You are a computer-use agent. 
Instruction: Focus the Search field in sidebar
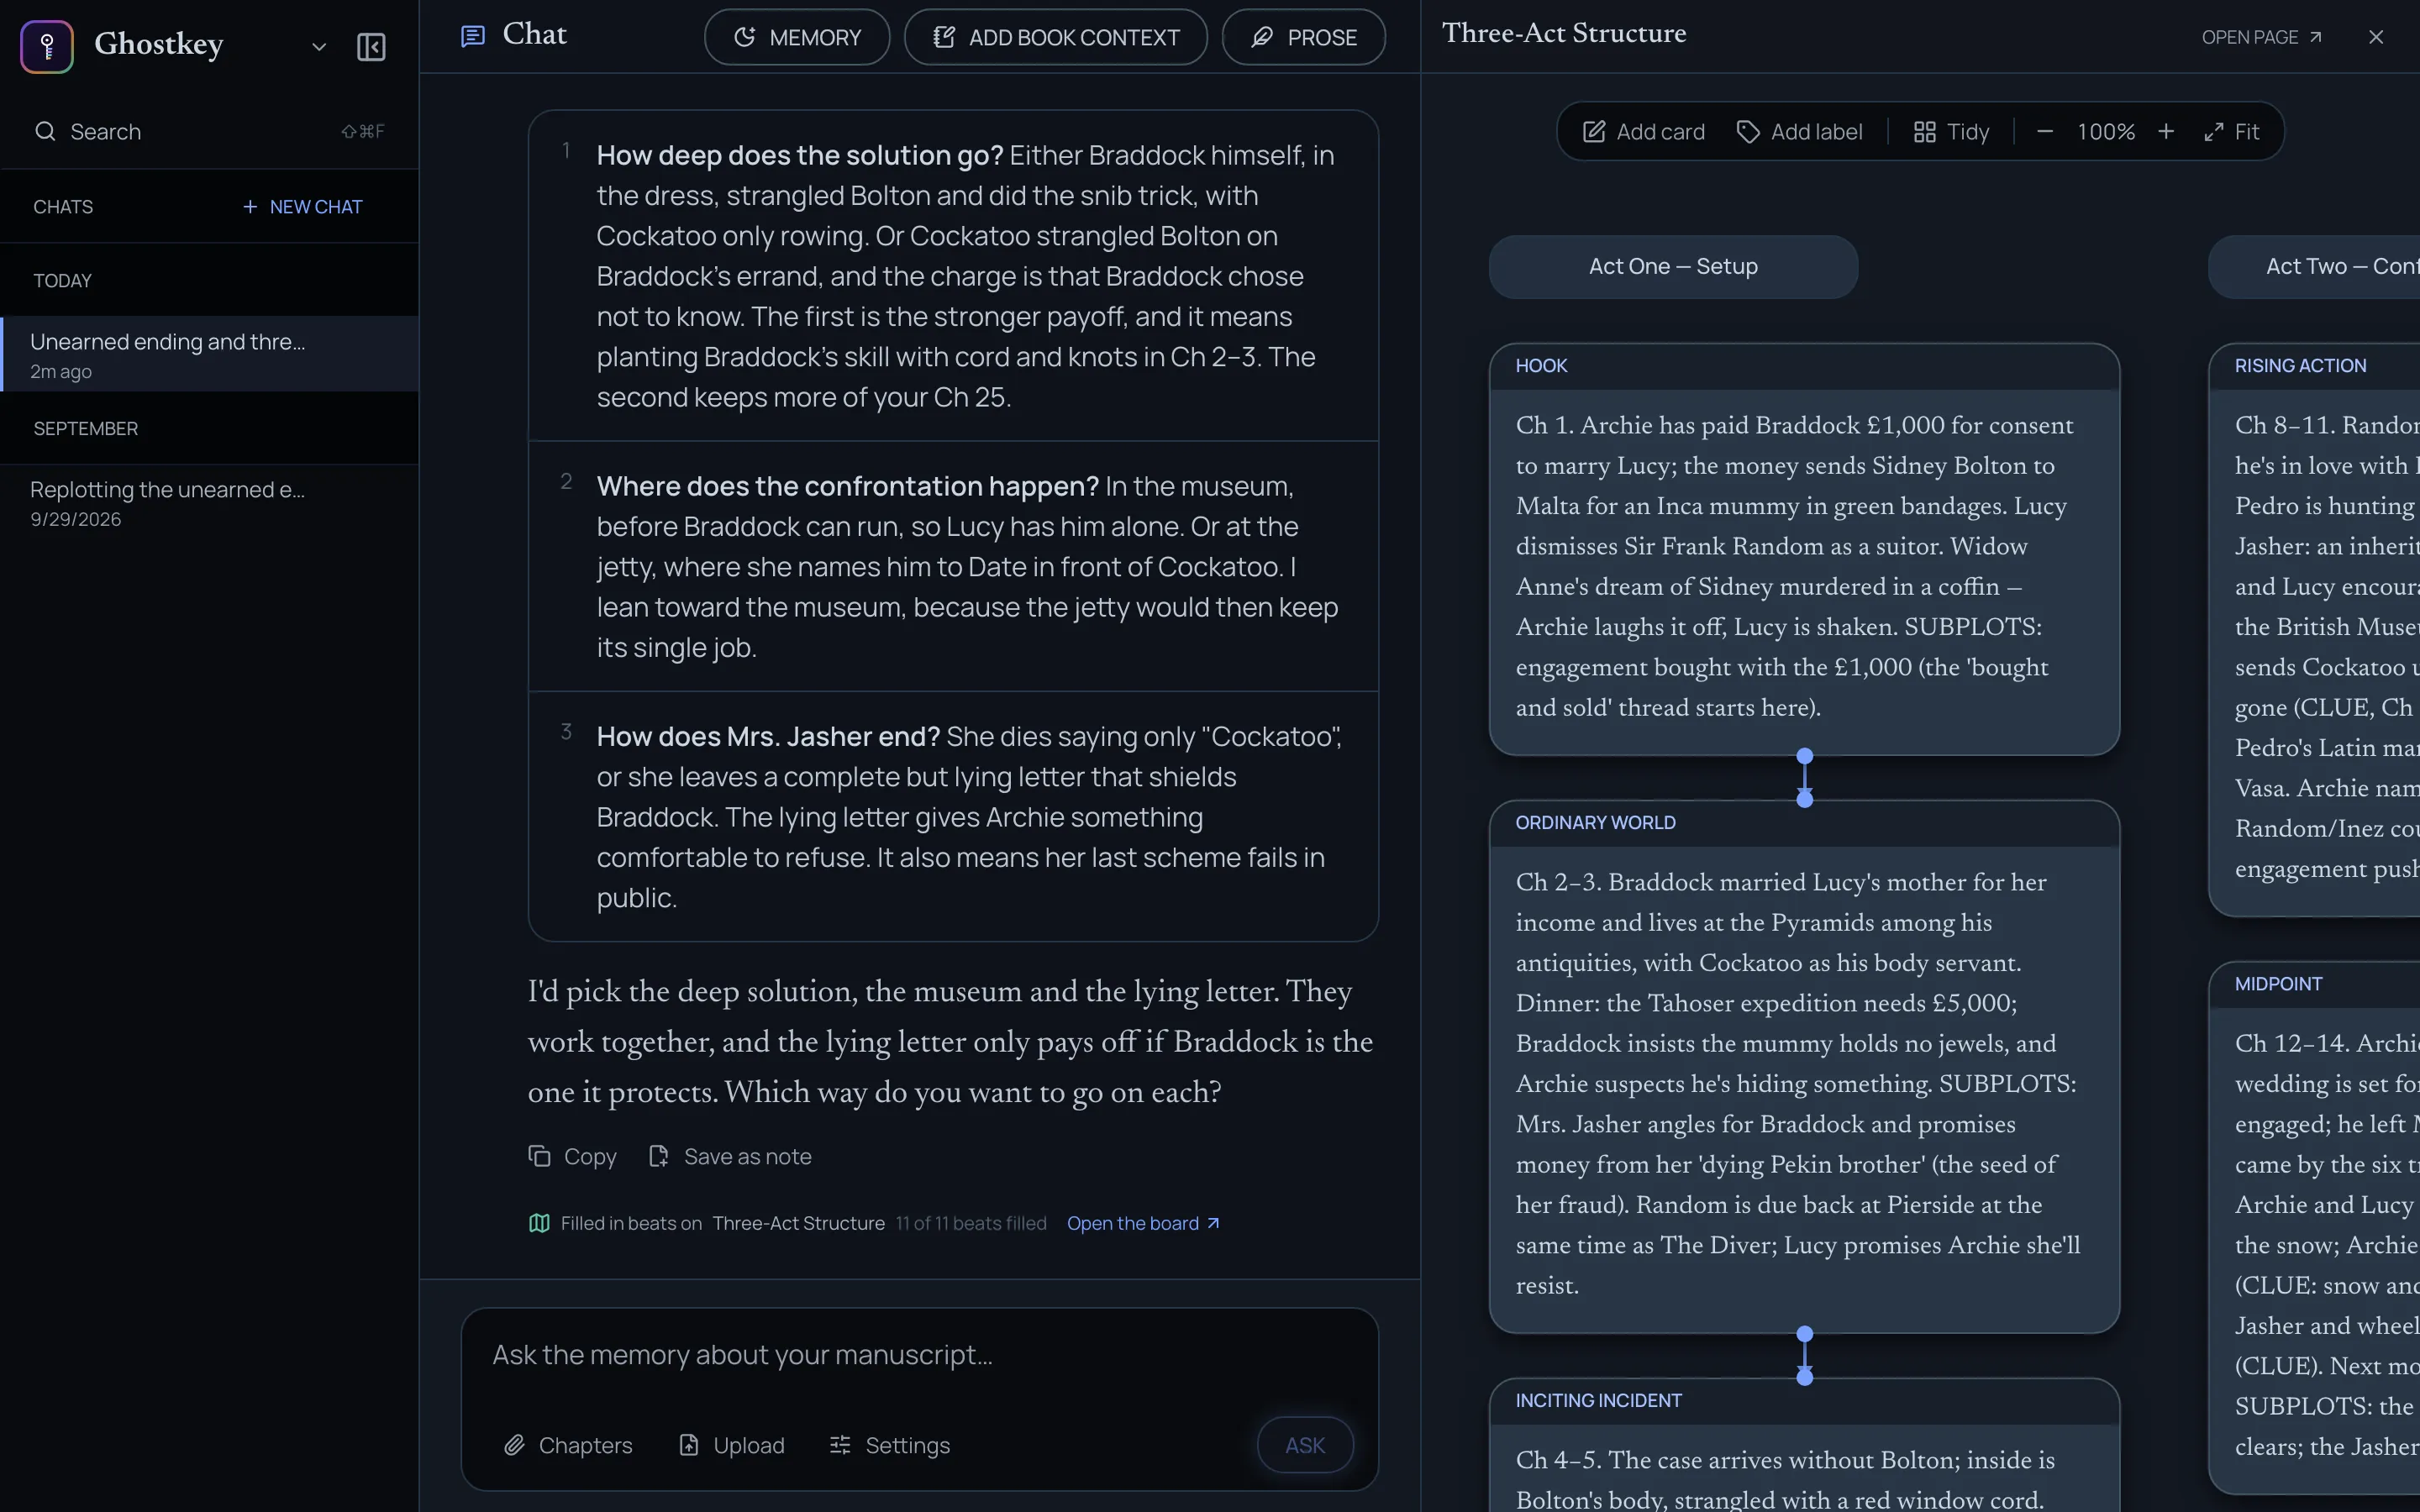(x=209, y=131)
